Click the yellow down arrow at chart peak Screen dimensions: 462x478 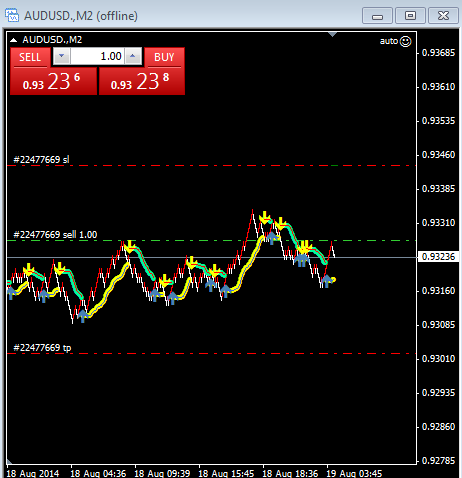tap(265, 217)
